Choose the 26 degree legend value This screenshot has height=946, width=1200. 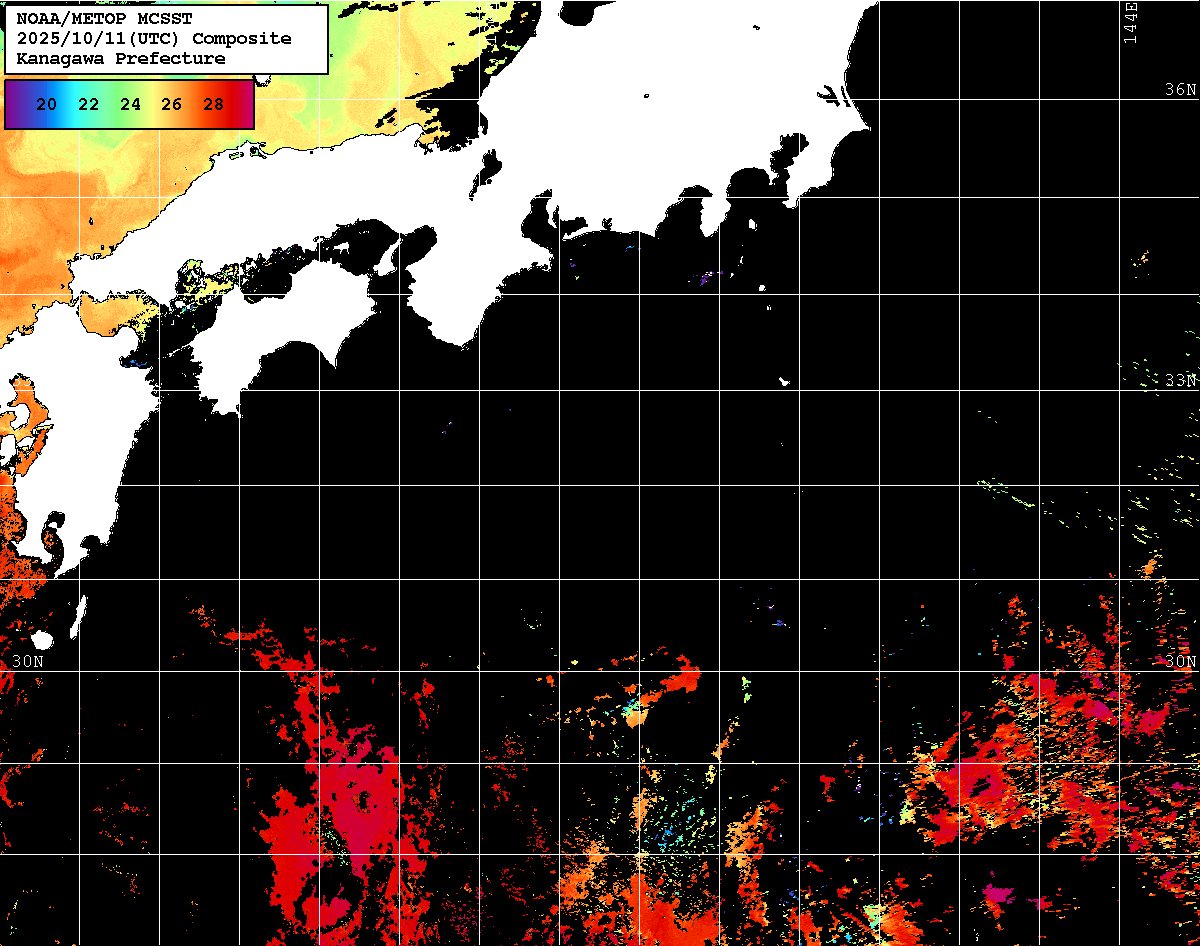point(171,104)
